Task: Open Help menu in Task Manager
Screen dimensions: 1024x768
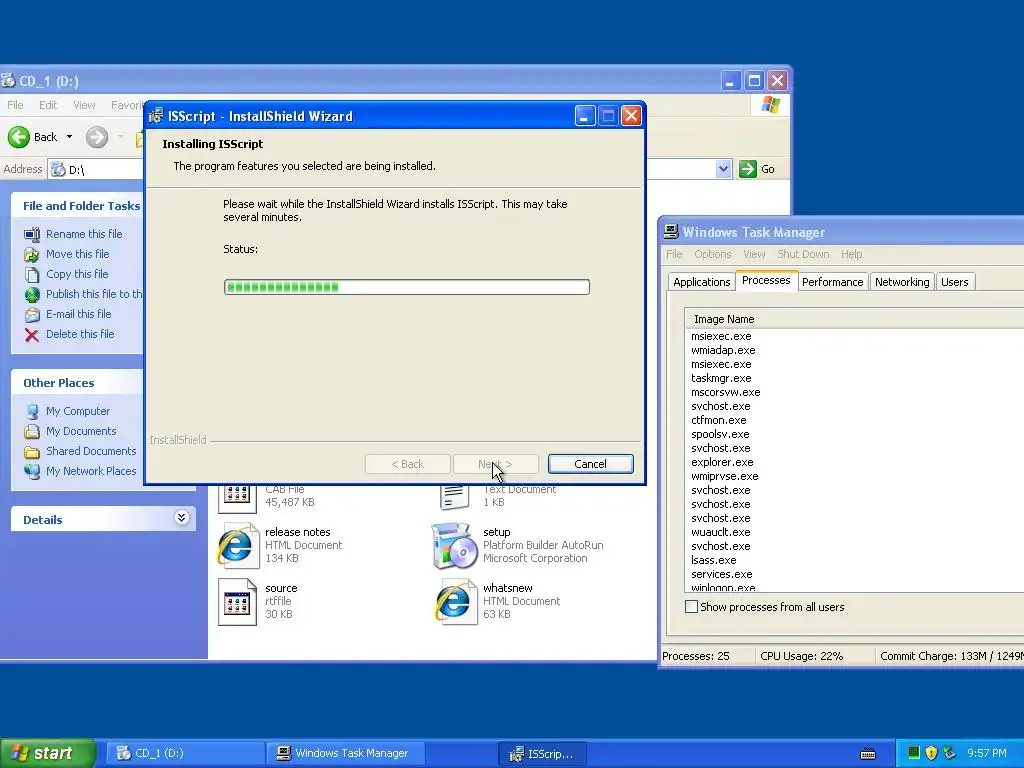Action: pos(851,254)
